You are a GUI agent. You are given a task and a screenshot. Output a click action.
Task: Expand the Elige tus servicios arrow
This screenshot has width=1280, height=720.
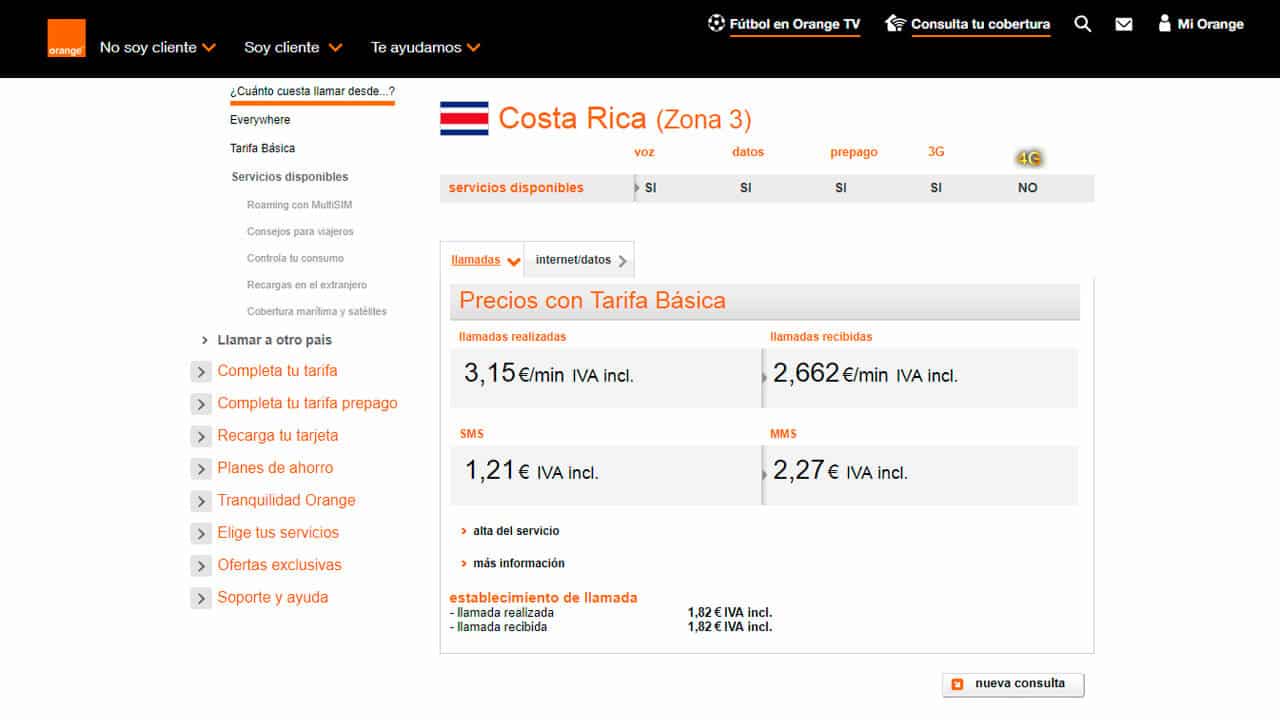point(201,534)
